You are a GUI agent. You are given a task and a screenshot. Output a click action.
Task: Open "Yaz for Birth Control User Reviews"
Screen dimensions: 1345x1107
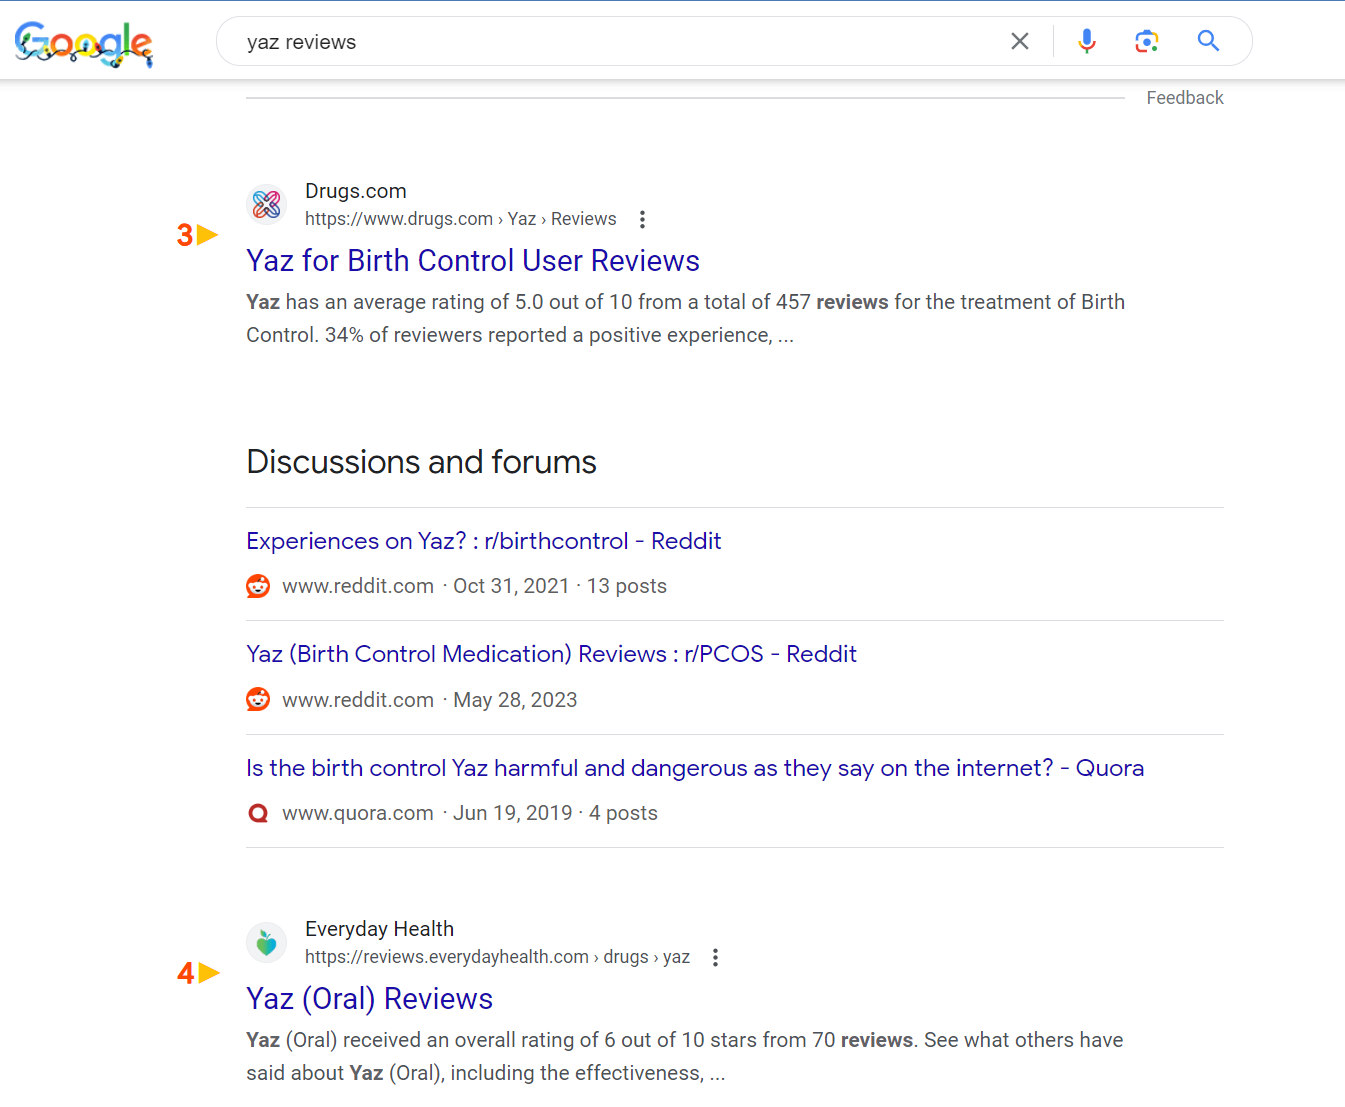(473, 260)
